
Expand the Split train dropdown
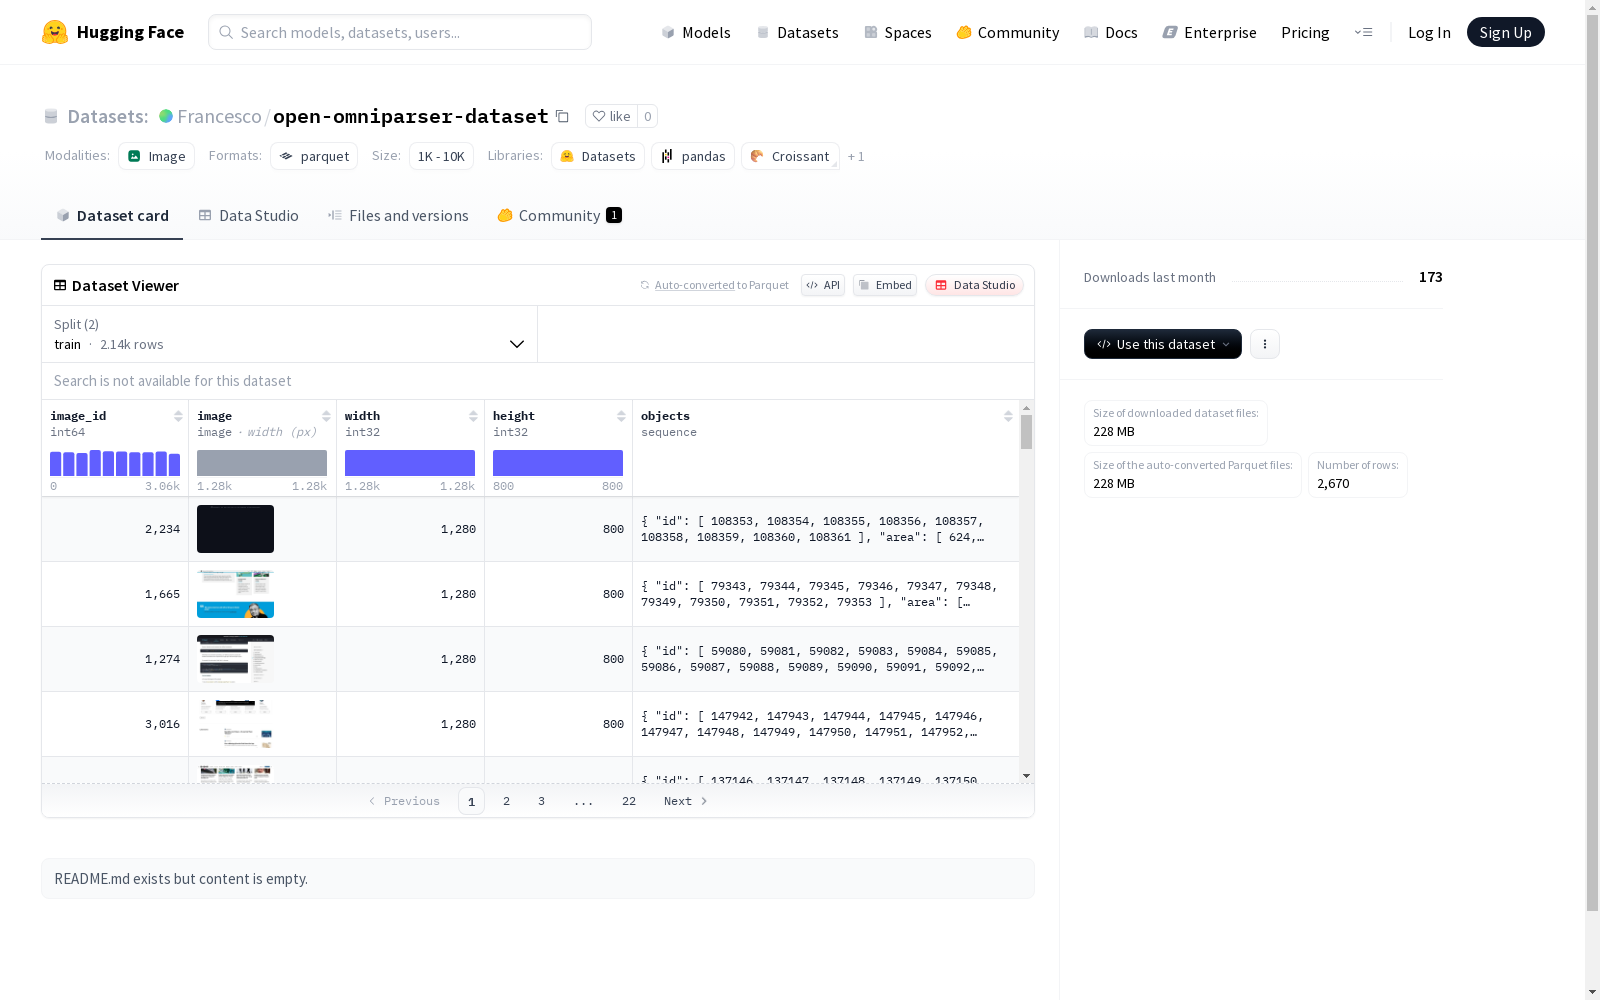coord(289,334)
